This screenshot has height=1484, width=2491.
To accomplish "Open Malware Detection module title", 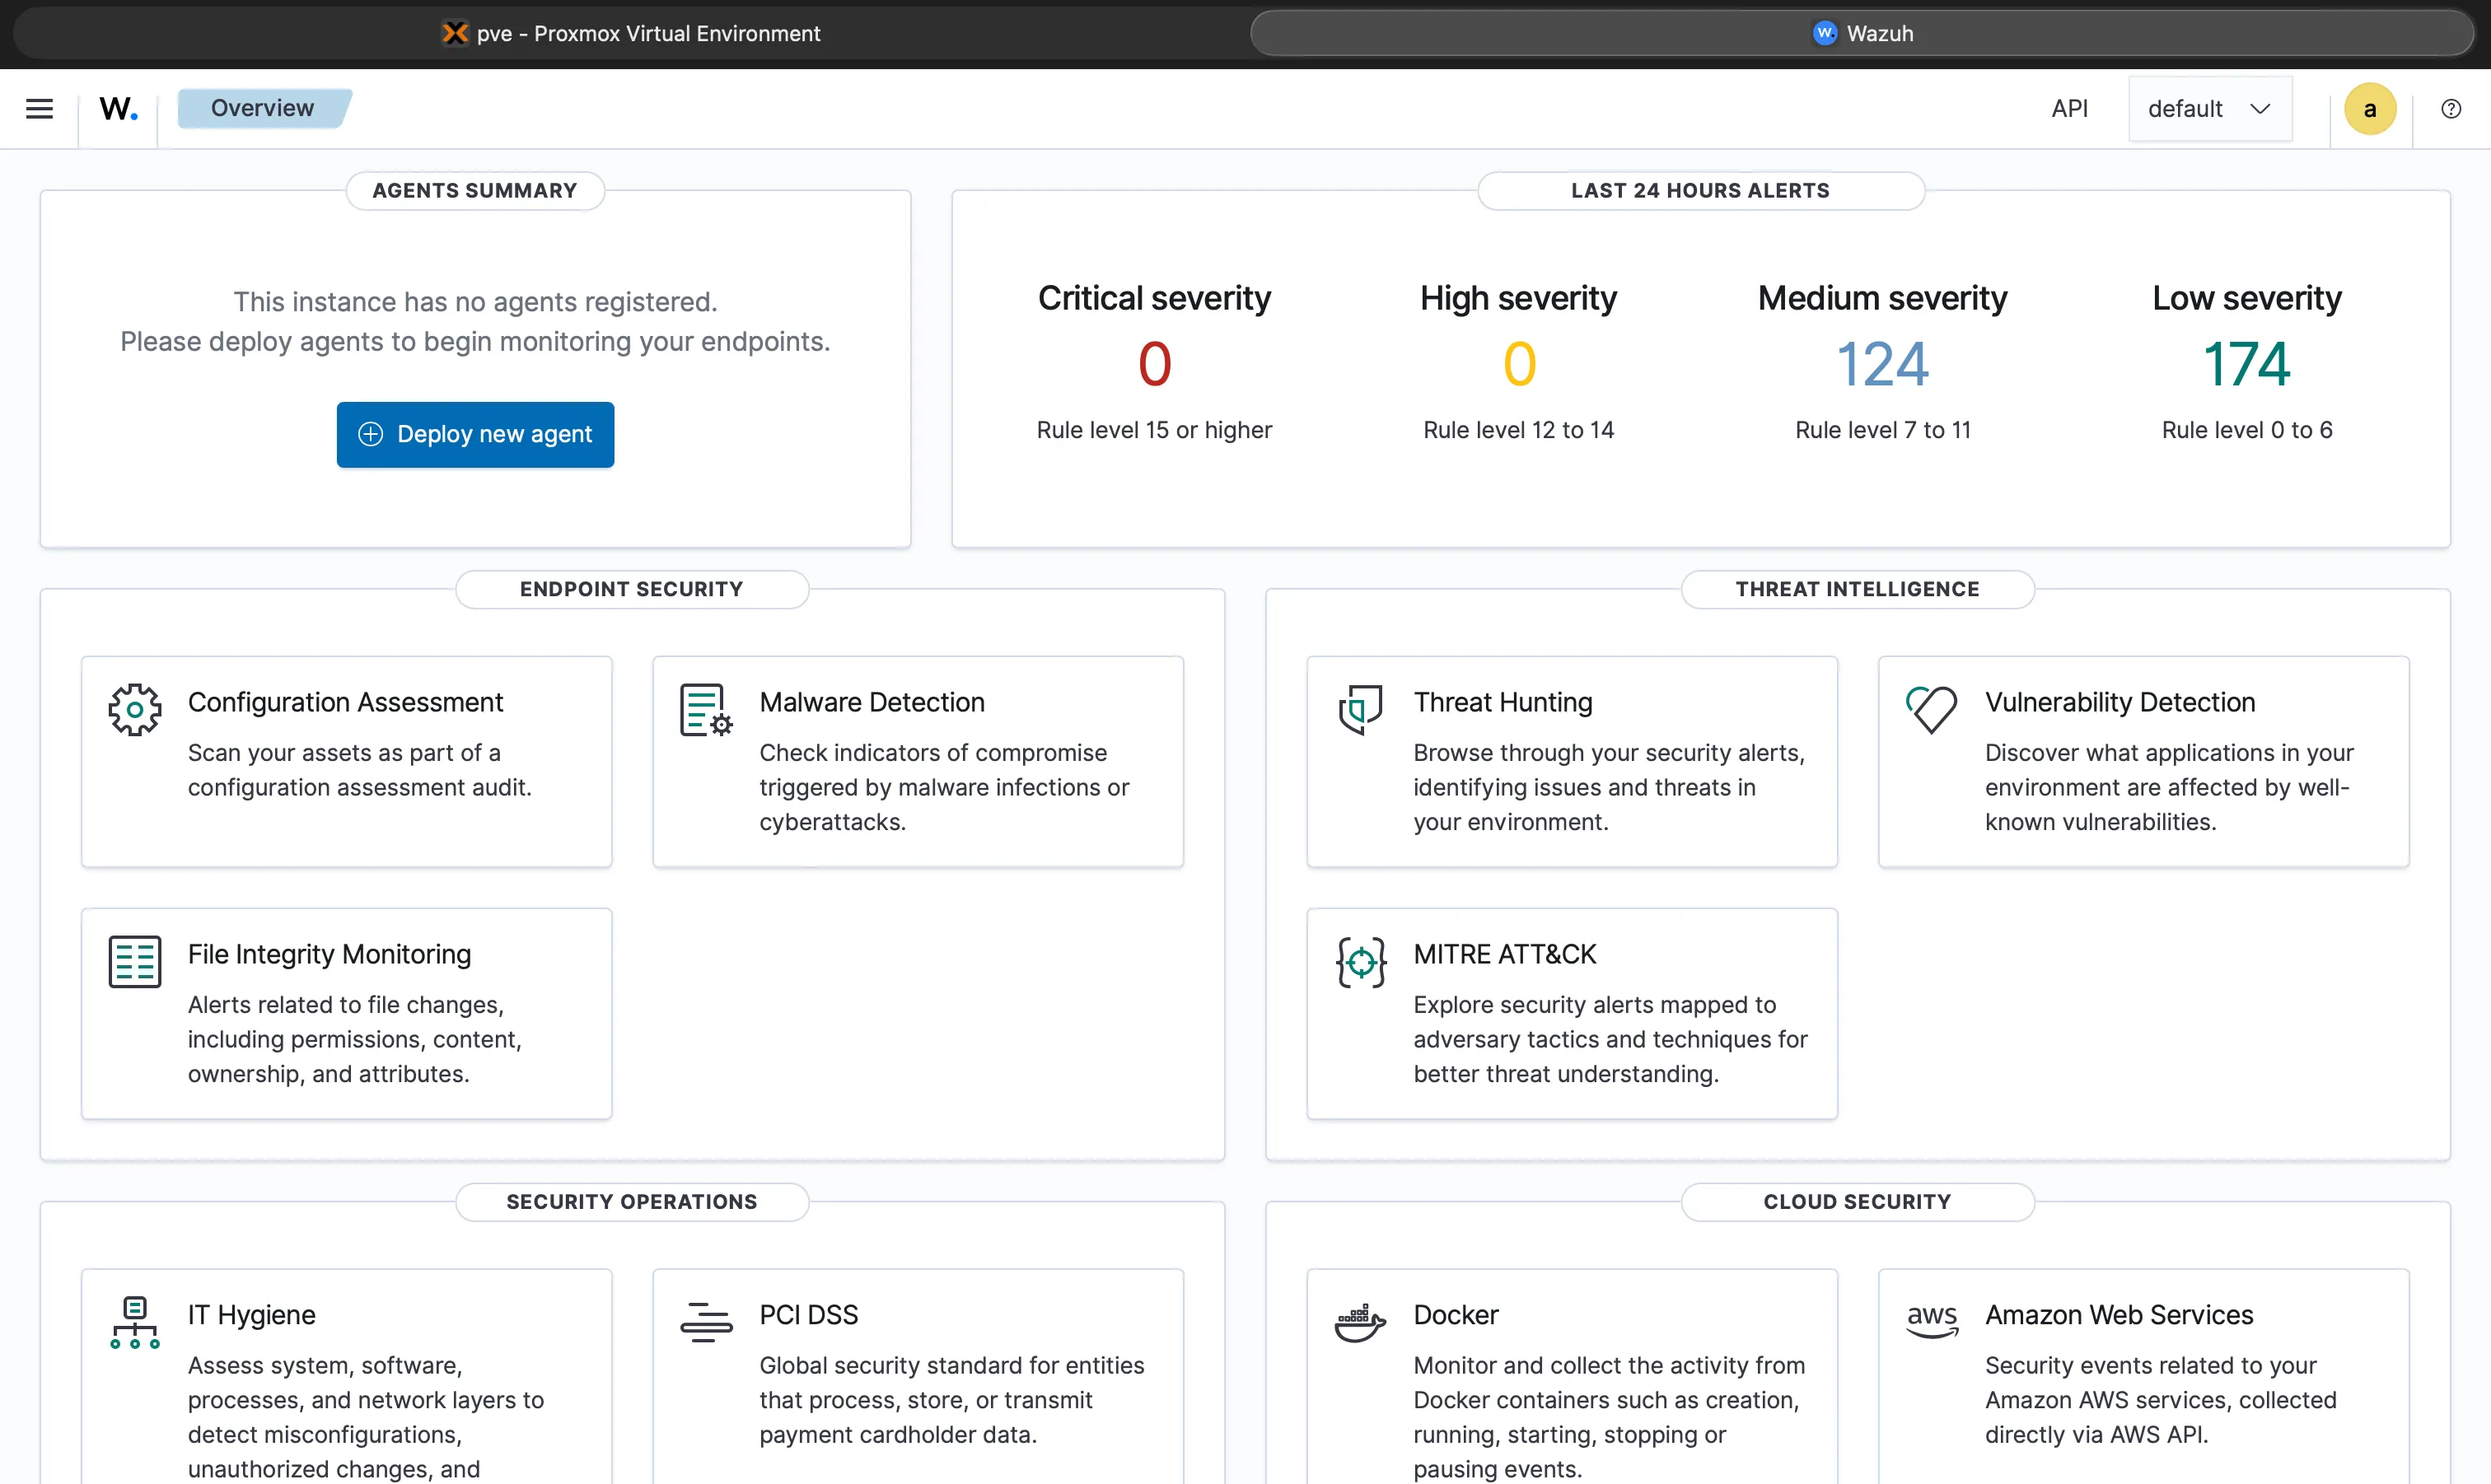I will pos(872,702).
